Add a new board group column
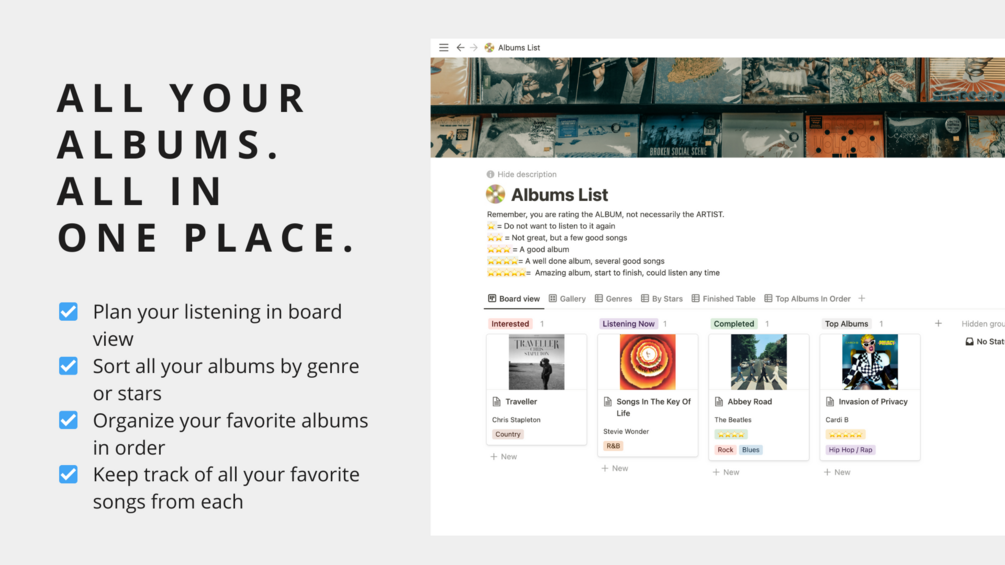Image resolution: width=1005 pixels, height=565 pixels. click(x=938, y=323)
